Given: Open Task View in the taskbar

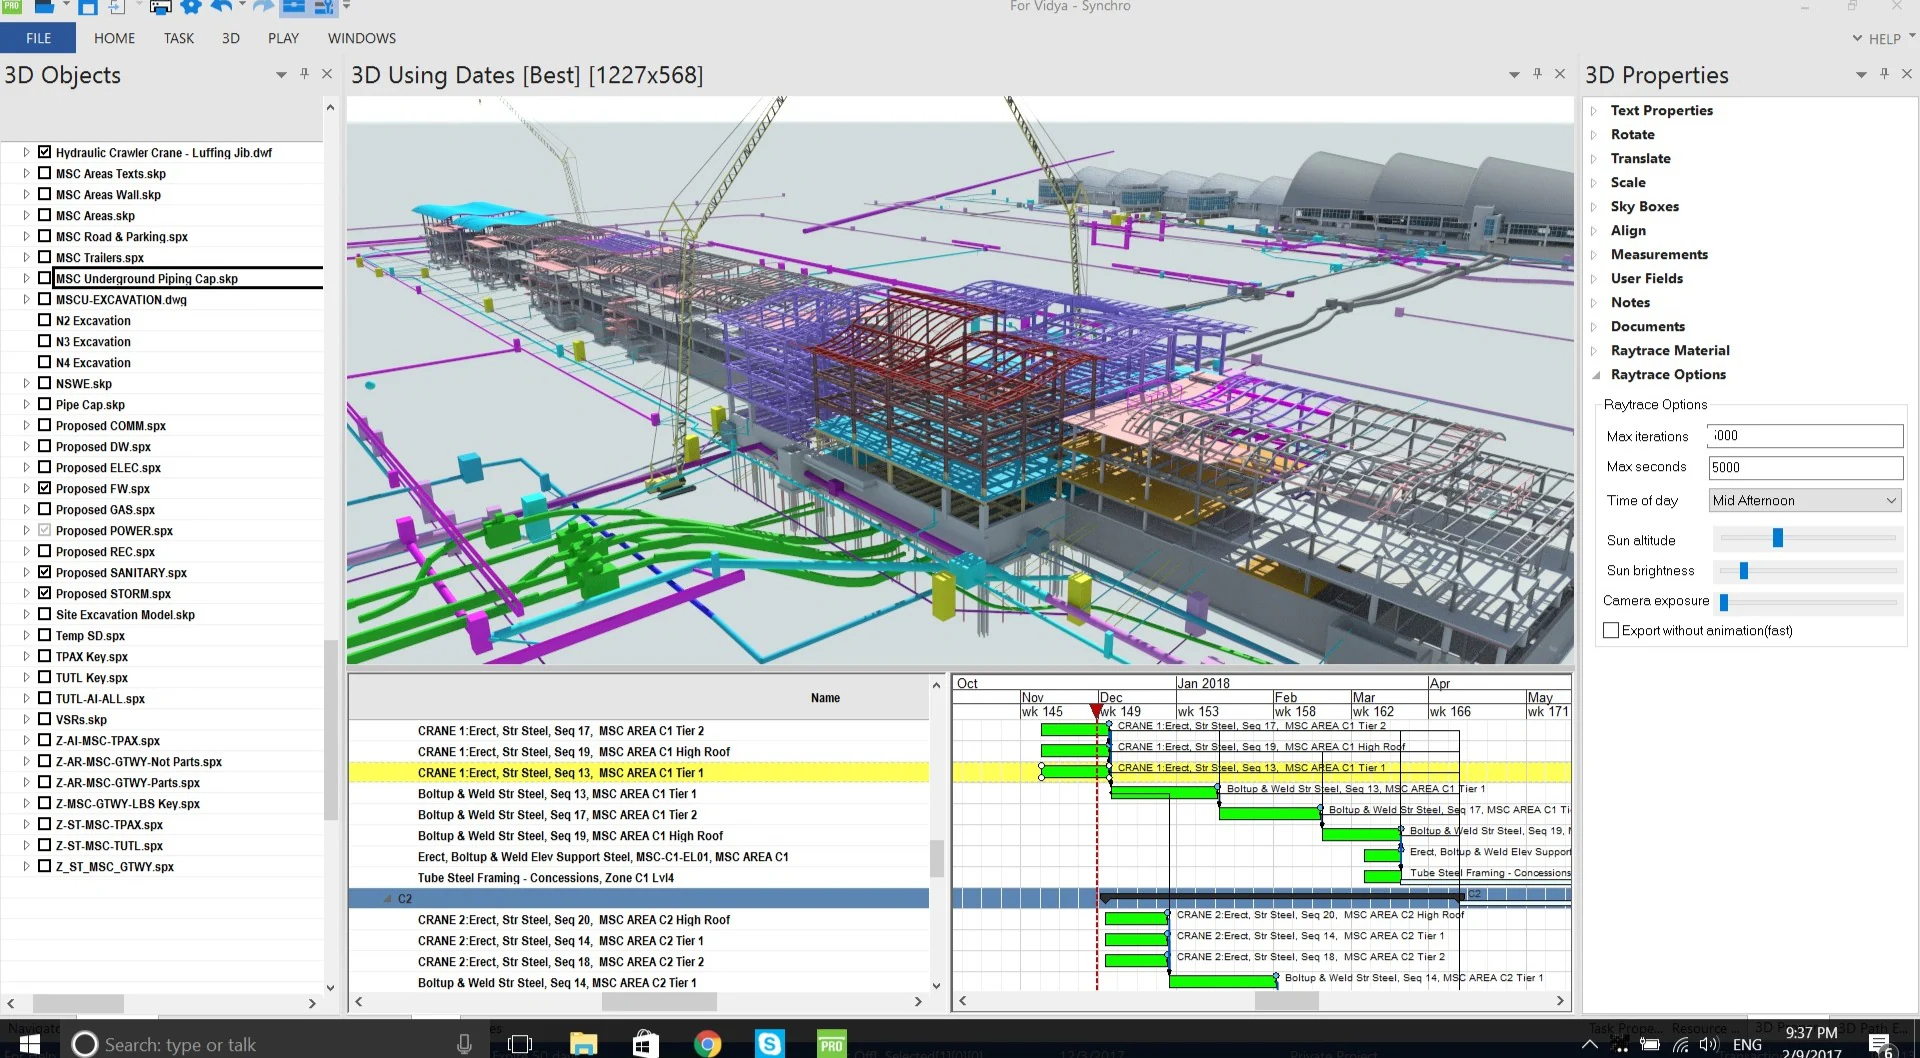Looking at the screenshot, I should click(520, 1044).
